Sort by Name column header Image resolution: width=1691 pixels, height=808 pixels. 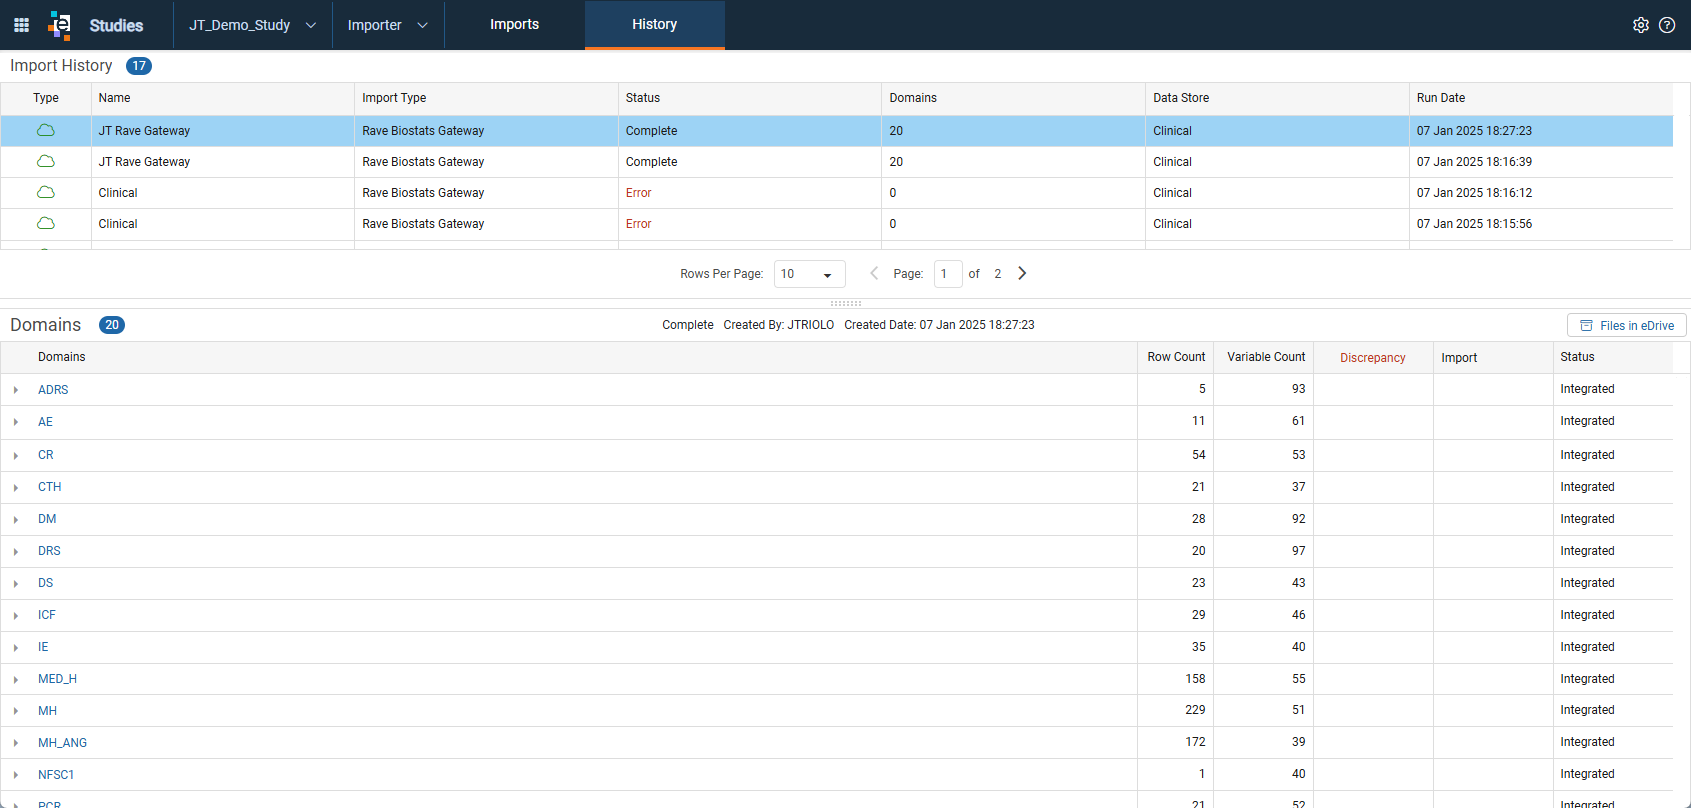click(x=223, y=98)
